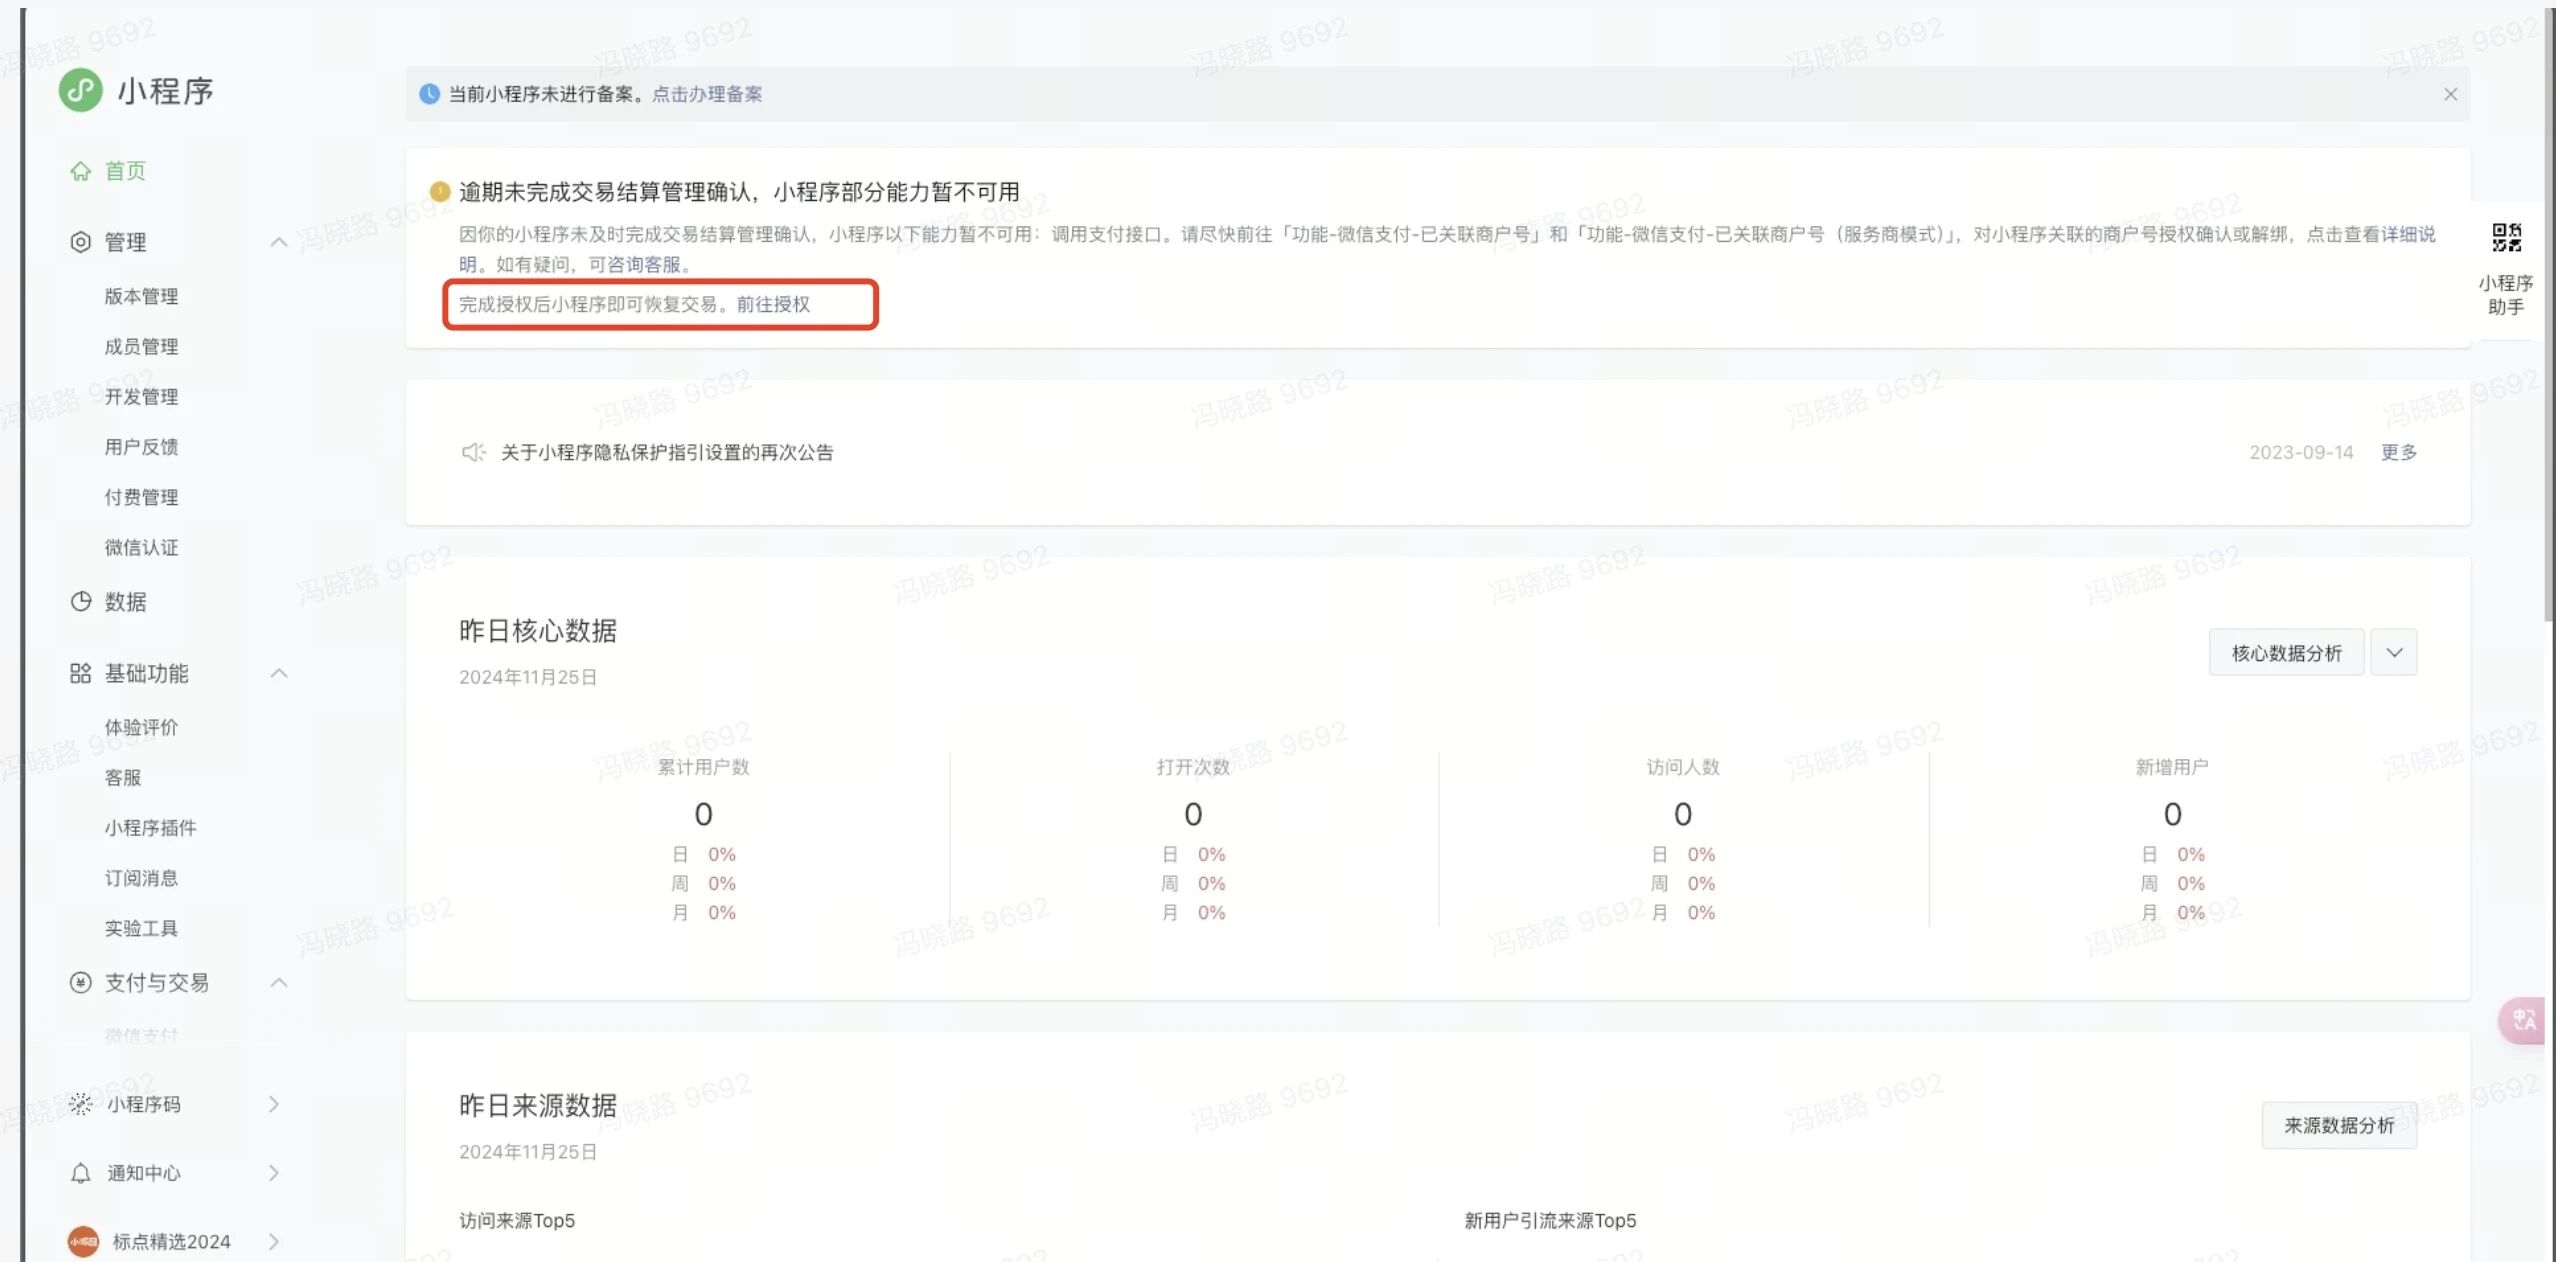Expand the 小程序码 submenu arrow

coord(274,1104)
